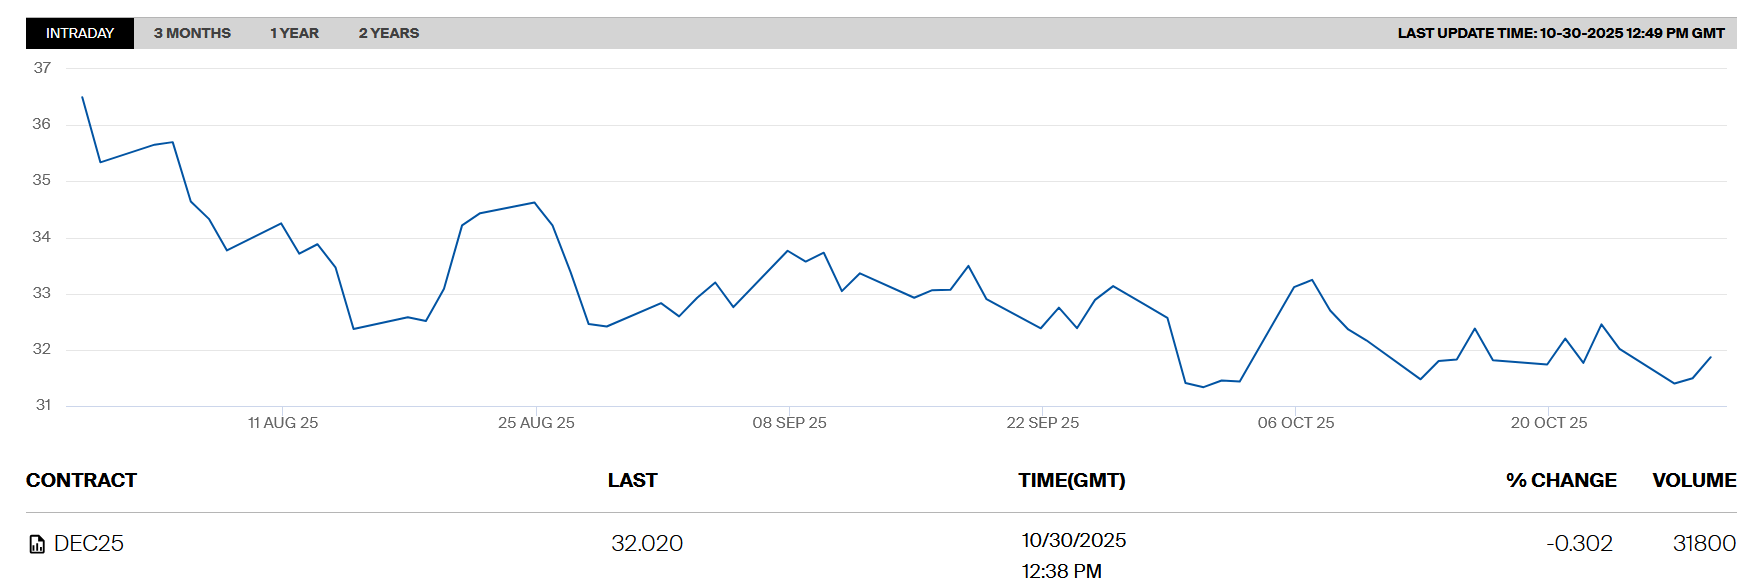Show the 2 YEARS price history tab
This screenshot has width=1756, height=587.
coord(389,33)
